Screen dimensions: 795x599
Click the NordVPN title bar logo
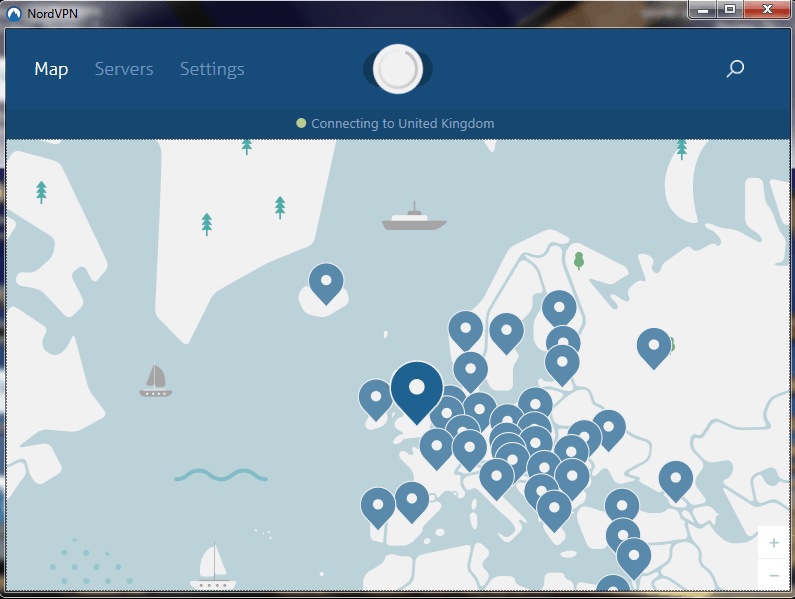(14, 13)
